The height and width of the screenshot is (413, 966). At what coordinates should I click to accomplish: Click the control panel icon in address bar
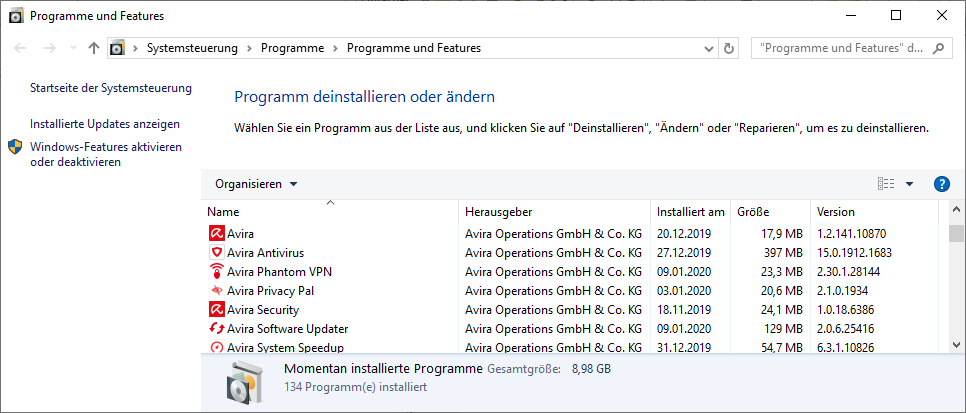pos(118,48)
